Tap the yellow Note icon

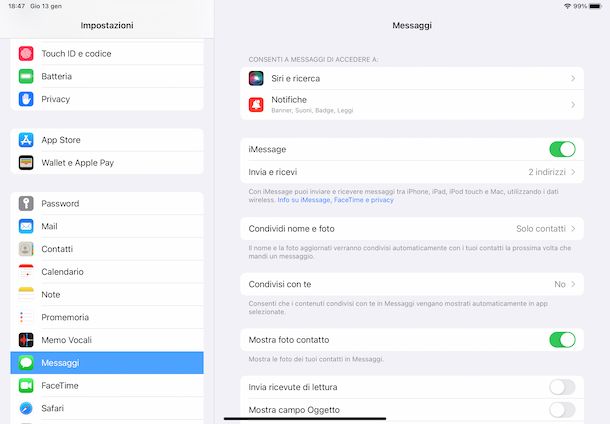[x=26, y=294]
